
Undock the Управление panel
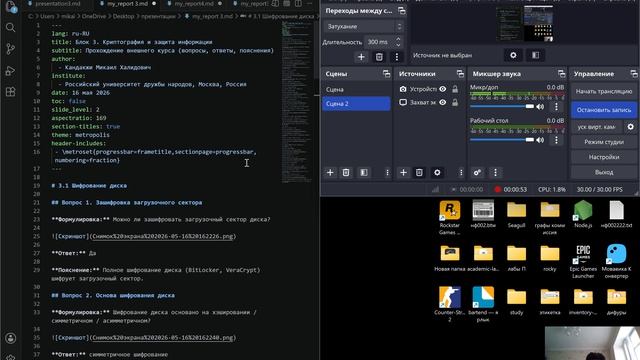[633, 74]
